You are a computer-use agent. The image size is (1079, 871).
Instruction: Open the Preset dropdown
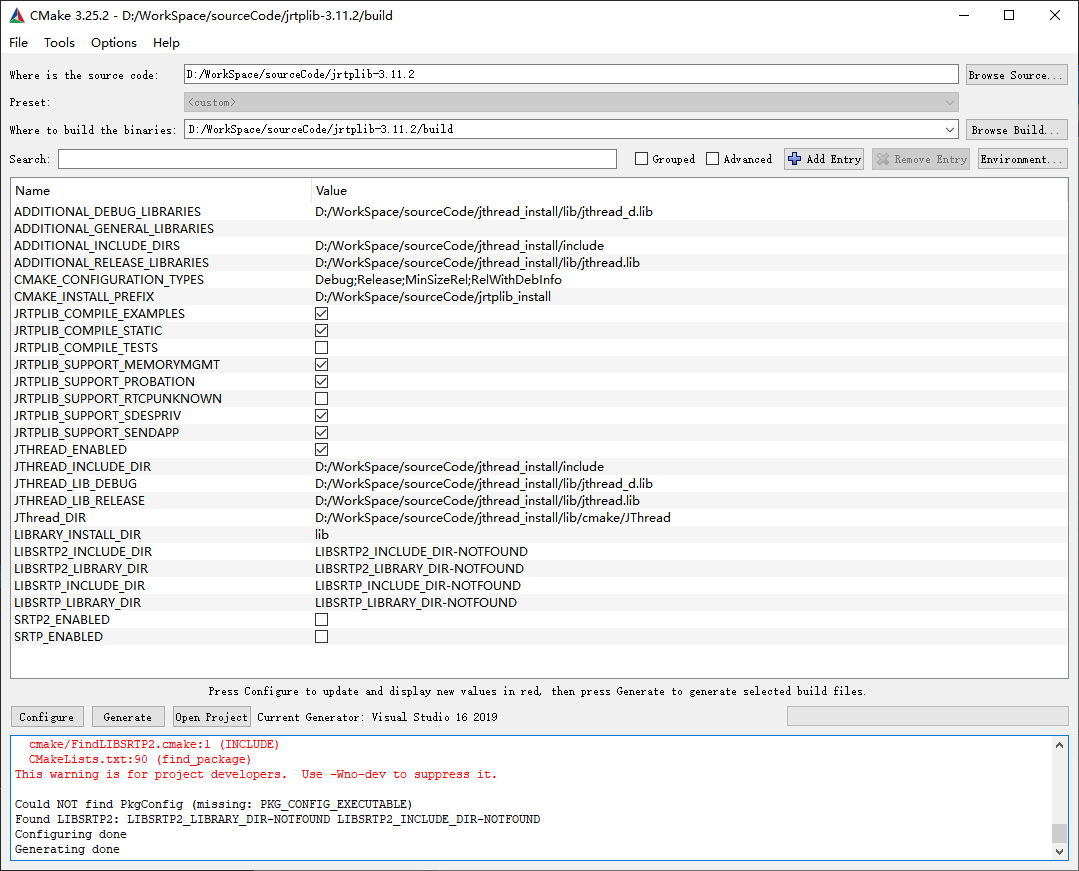click(571, 102)
